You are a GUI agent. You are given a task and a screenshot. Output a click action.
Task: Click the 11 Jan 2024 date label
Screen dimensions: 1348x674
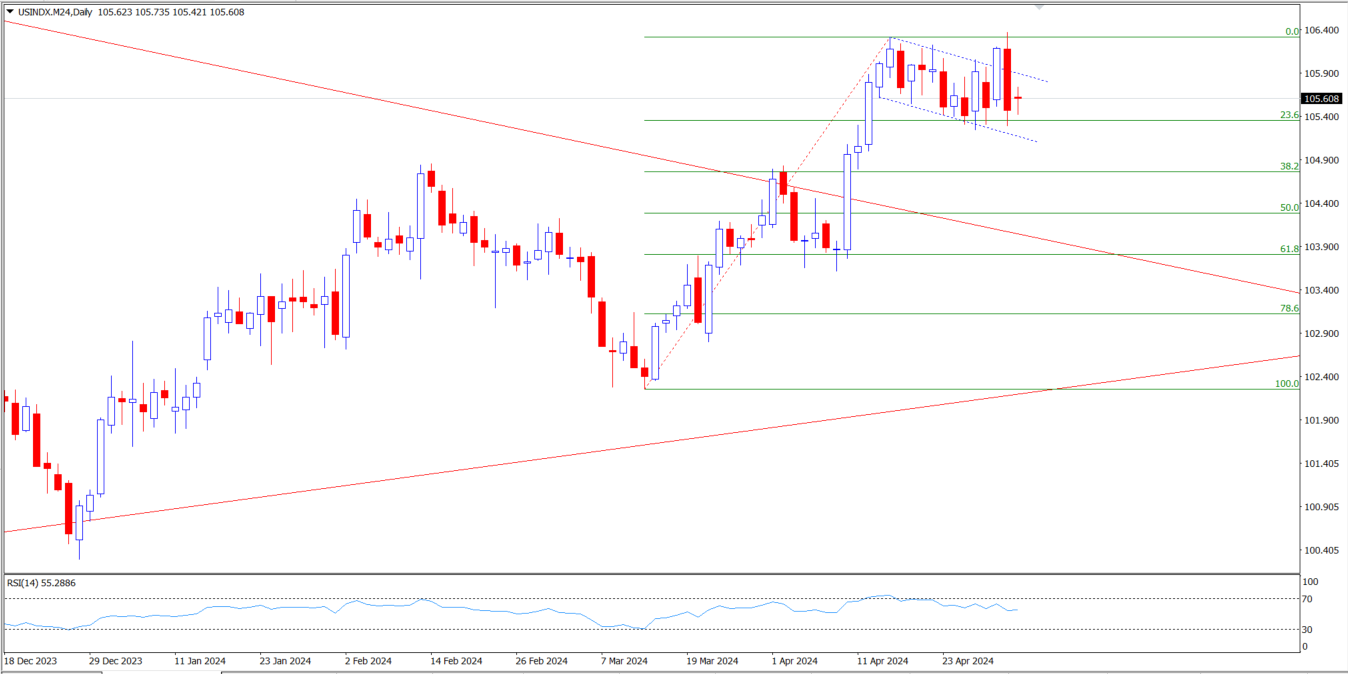[200, 661]
